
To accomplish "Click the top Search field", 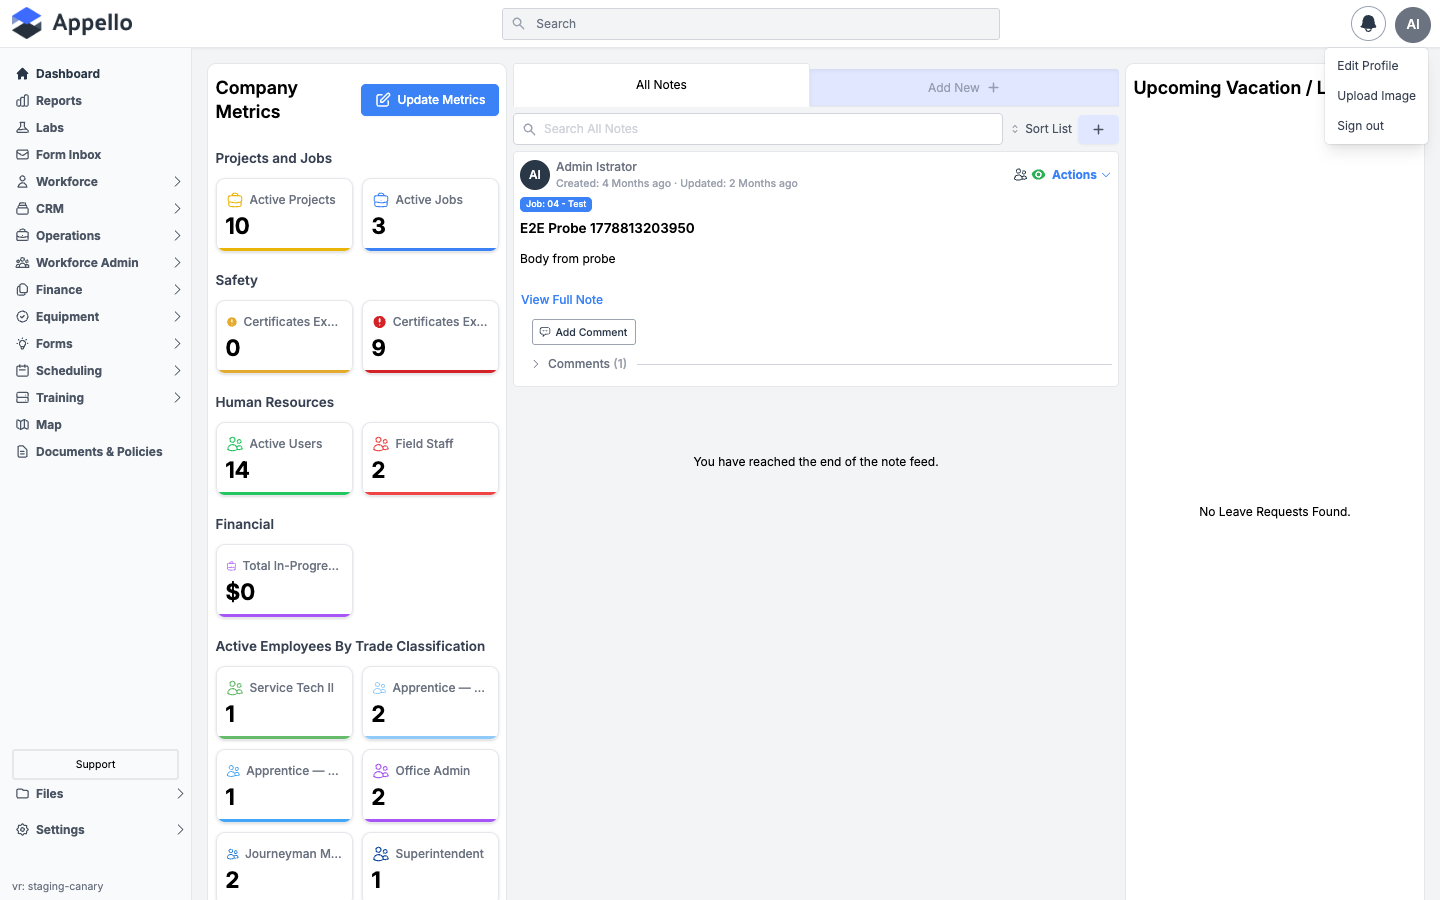I will [751, 24].
